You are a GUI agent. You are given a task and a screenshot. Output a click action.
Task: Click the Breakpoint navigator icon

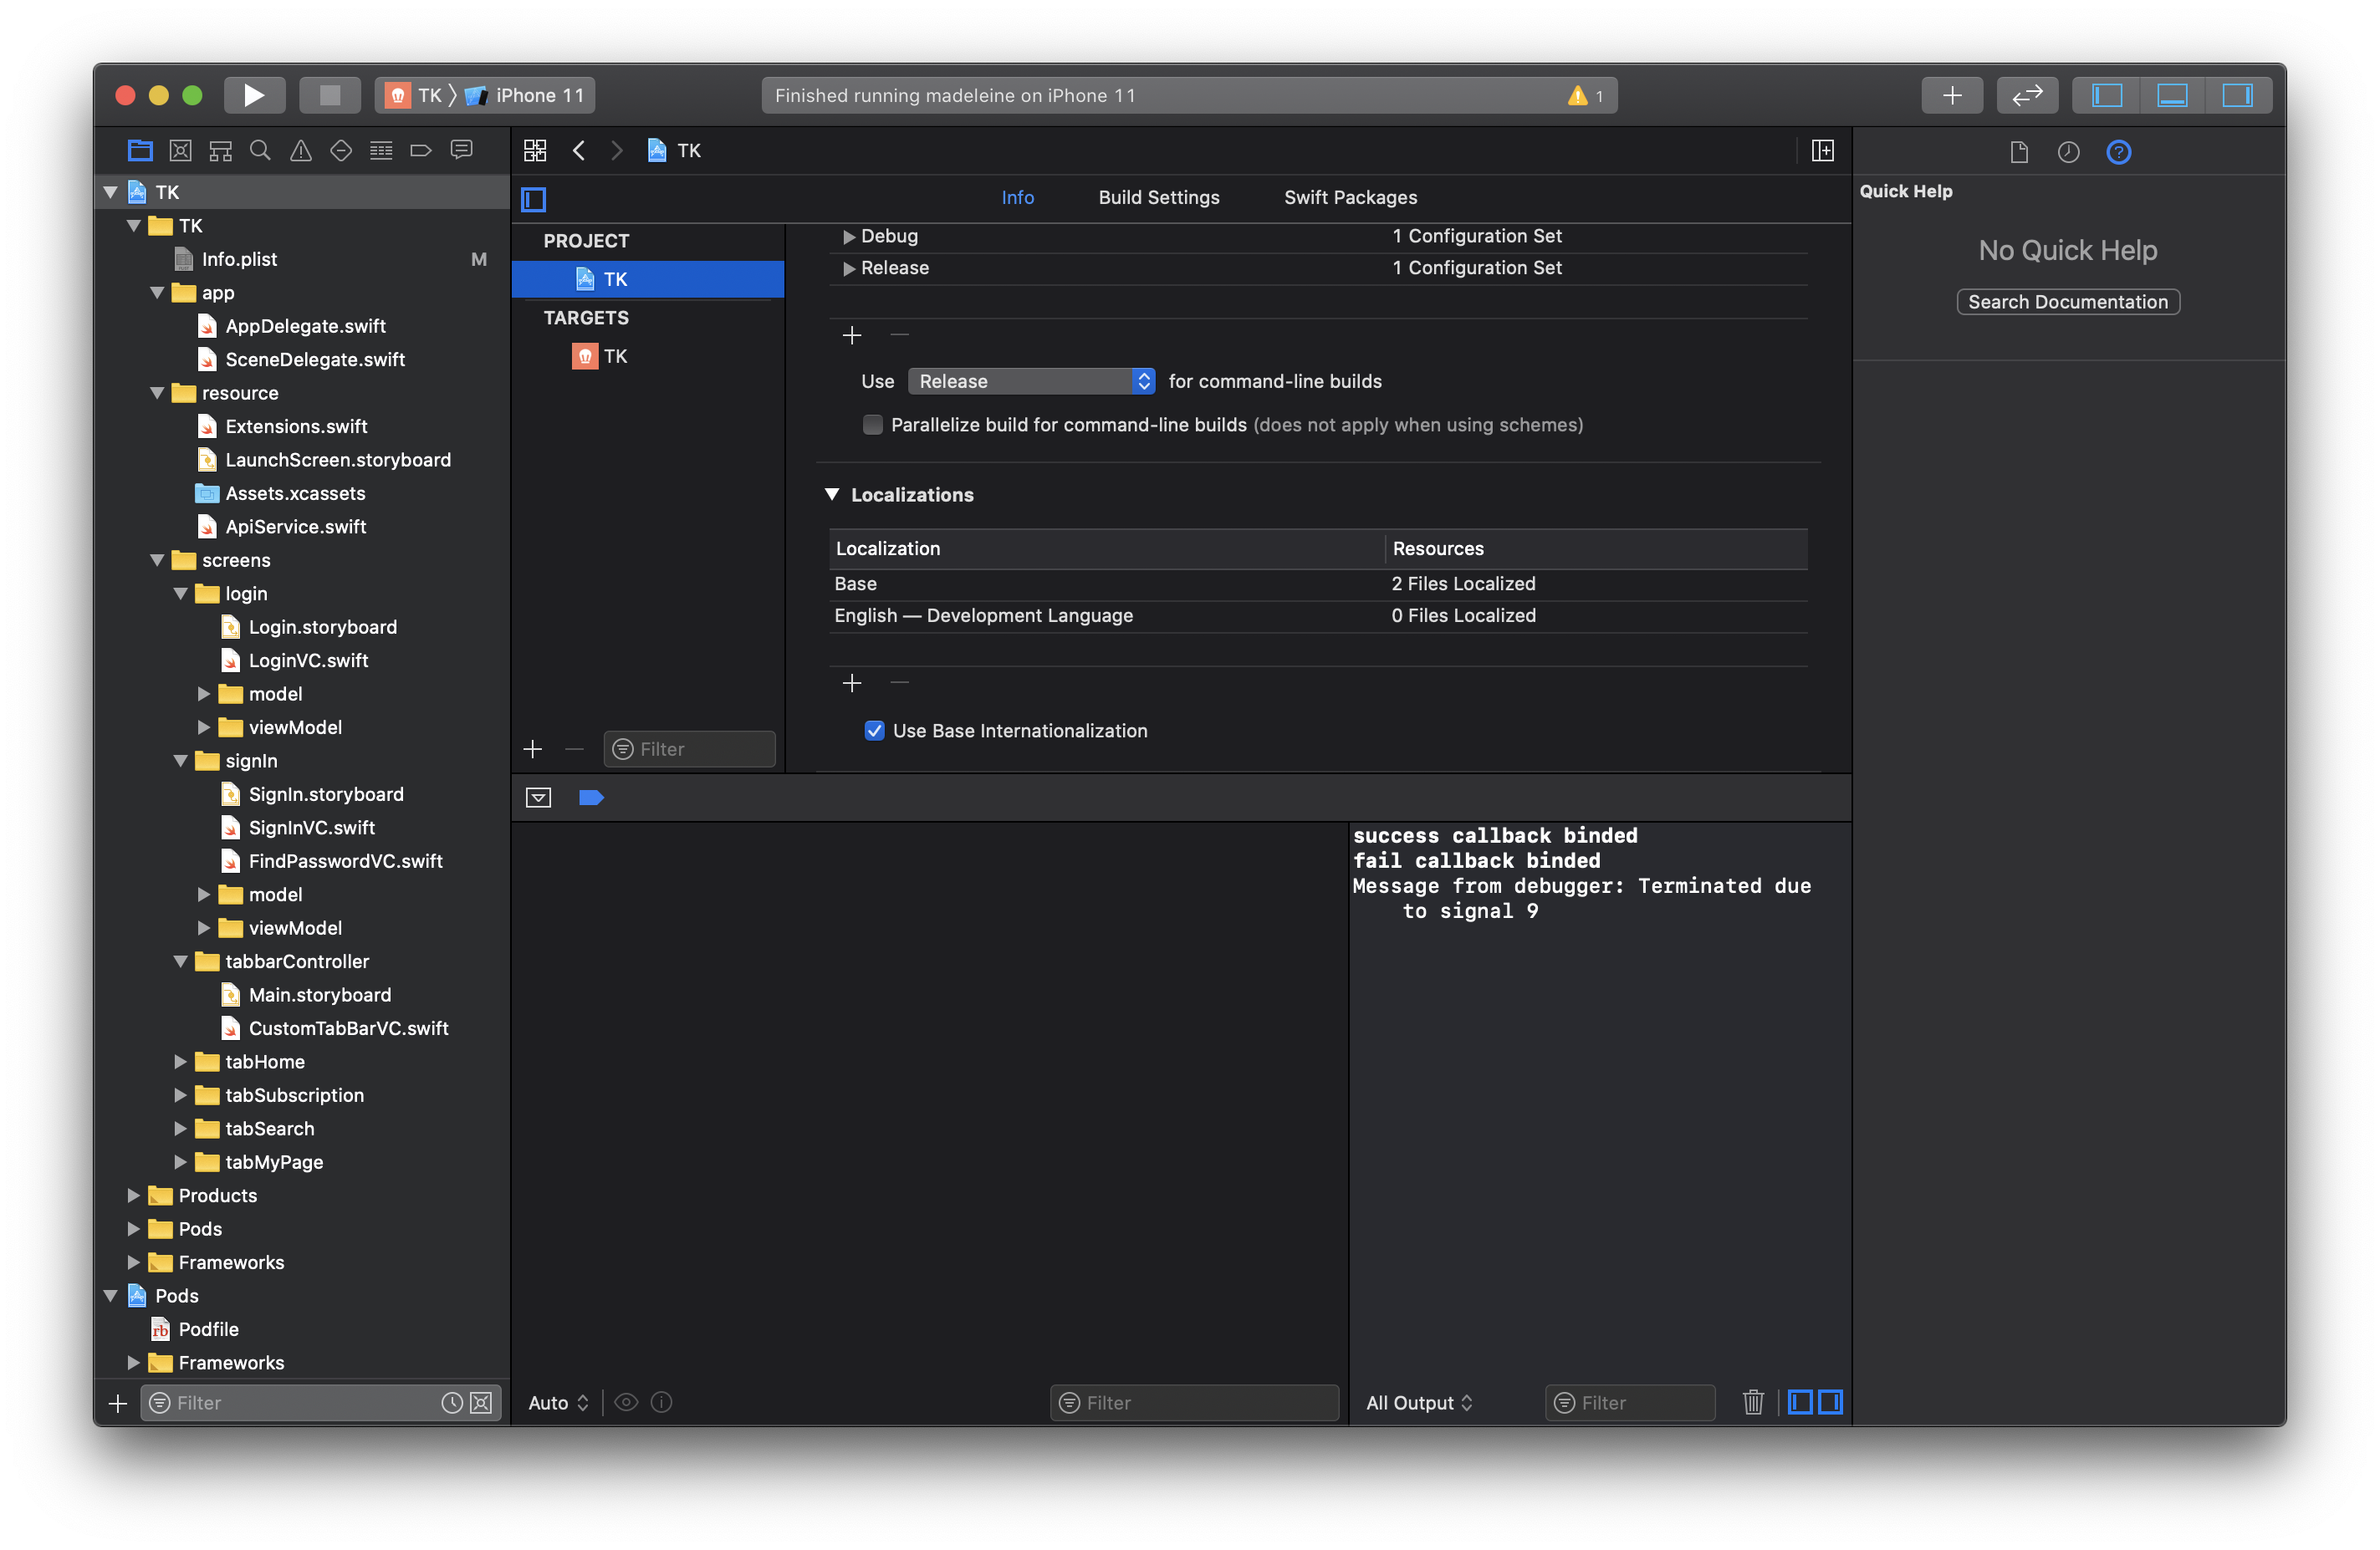point(421,151)
